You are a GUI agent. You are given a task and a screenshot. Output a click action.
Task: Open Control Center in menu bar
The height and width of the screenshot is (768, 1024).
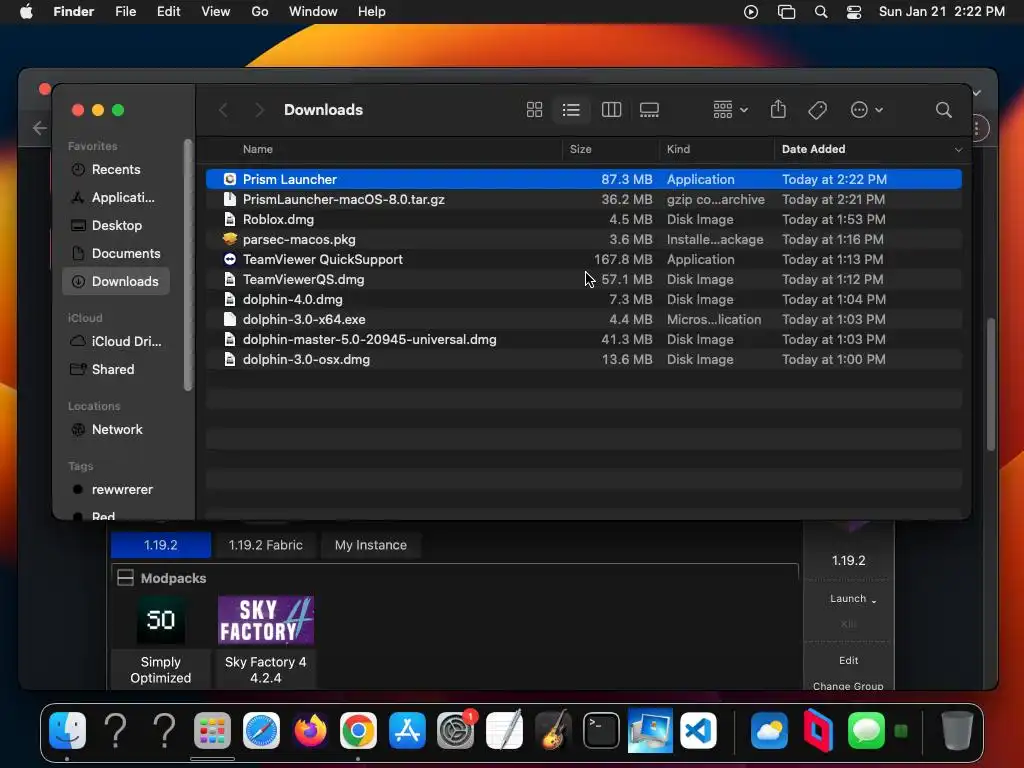(854, 12)
